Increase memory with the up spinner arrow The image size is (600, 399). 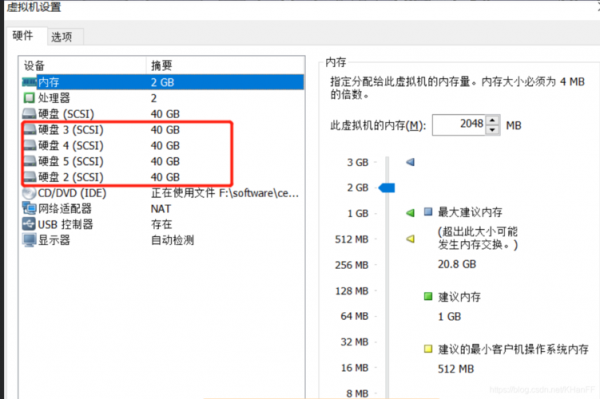(x=492, y=120)
